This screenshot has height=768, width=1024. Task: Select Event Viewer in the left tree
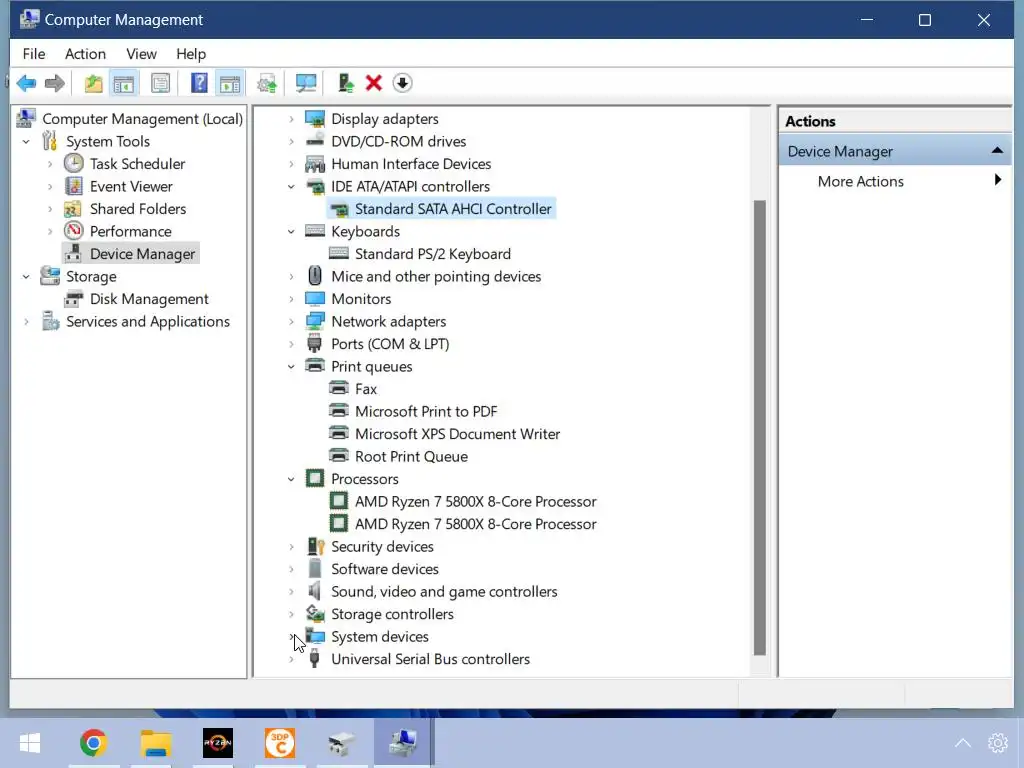coord(131,186)
